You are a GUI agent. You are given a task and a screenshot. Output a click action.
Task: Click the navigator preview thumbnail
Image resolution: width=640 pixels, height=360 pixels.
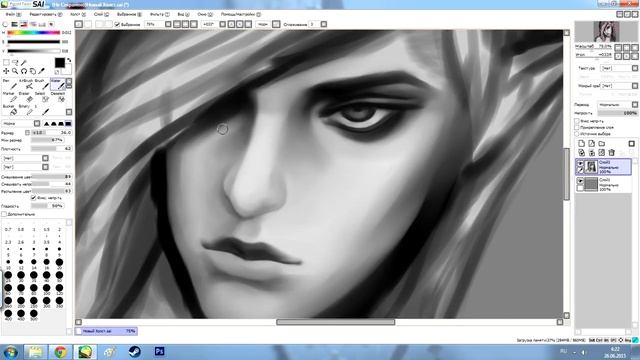[606, 31]
